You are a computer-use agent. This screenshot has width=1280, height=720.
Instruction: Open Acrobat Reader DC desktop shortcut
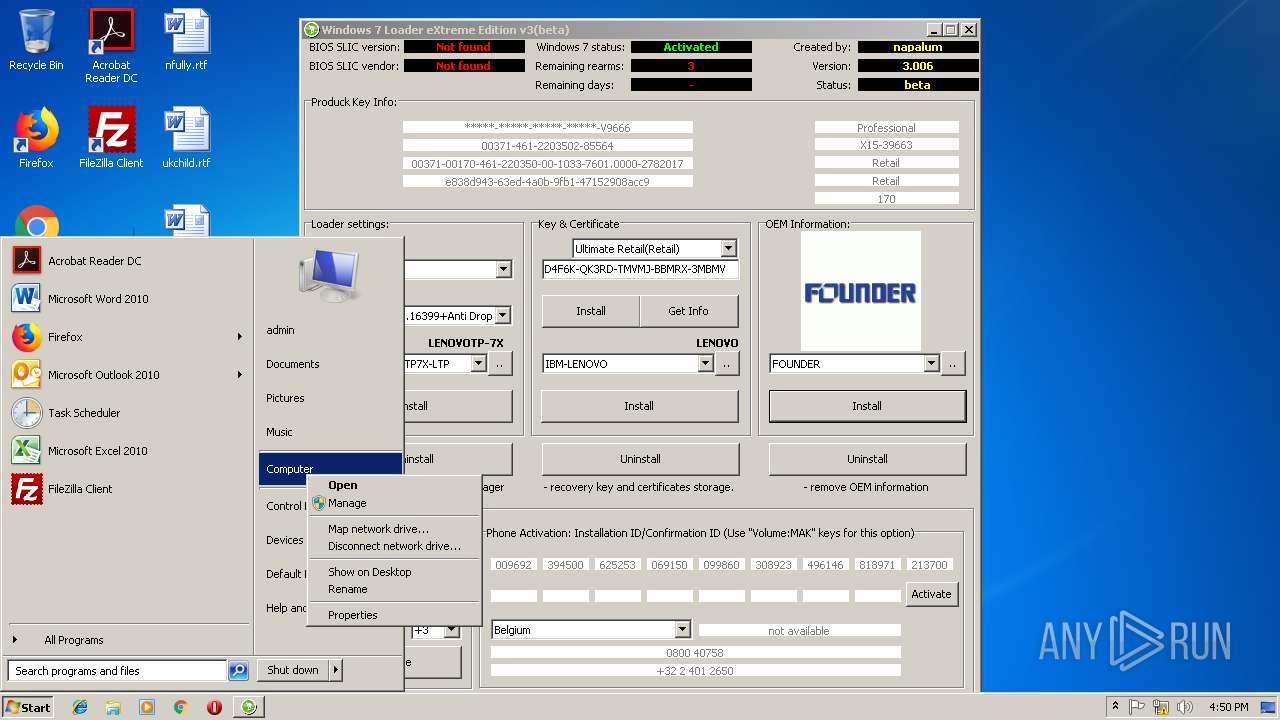pyautogui.click(x=111, y=46)
